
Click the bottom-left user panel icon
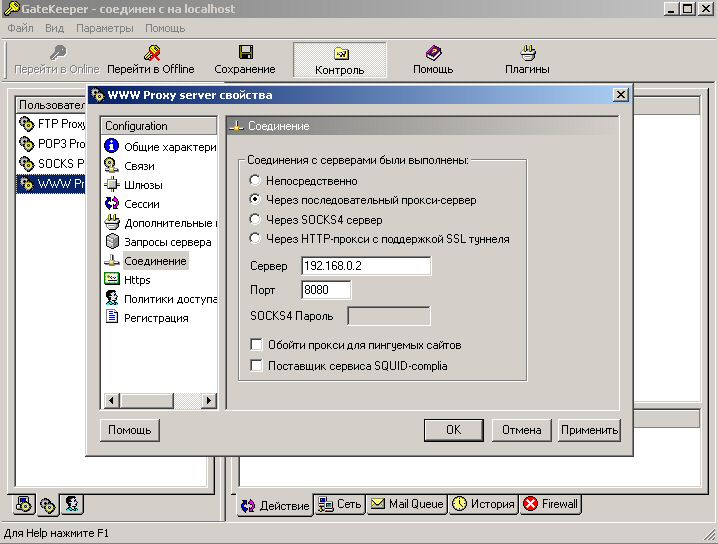pyautogui.click(x=71, y=505)
